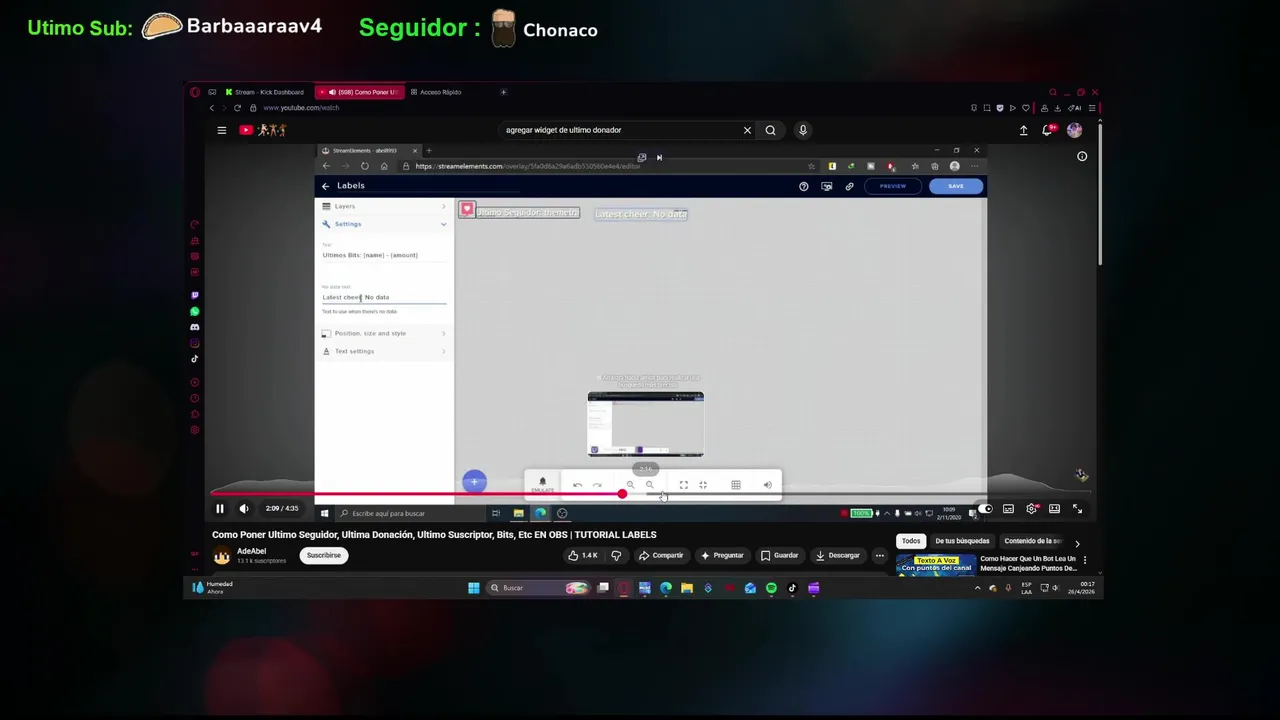Click the SAVE button in the video
Viewport: 1280px width, 720px height.
point(956,186)
